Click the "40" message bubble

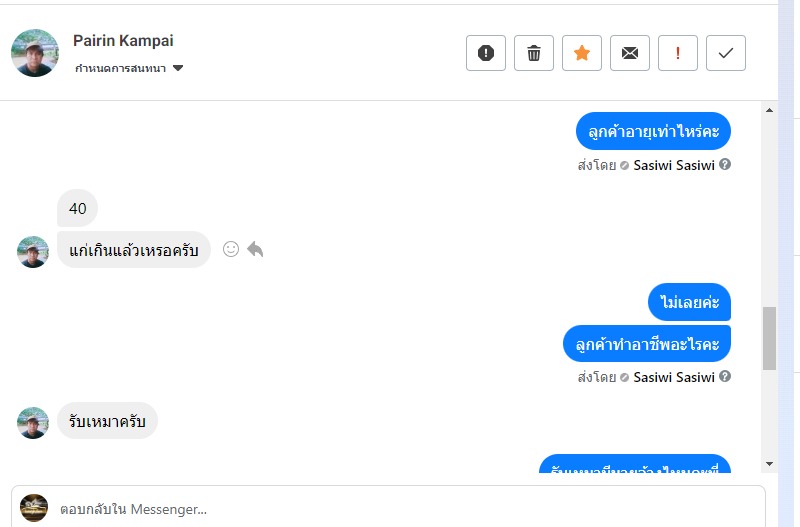pos(78,208)
